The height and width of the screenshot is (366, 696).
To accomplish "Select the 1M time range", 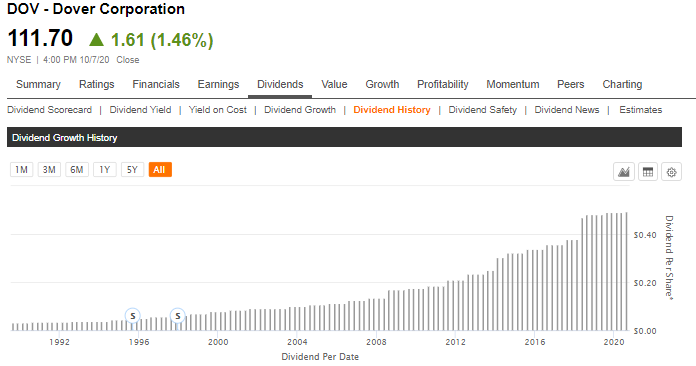I will coord(21,169).
